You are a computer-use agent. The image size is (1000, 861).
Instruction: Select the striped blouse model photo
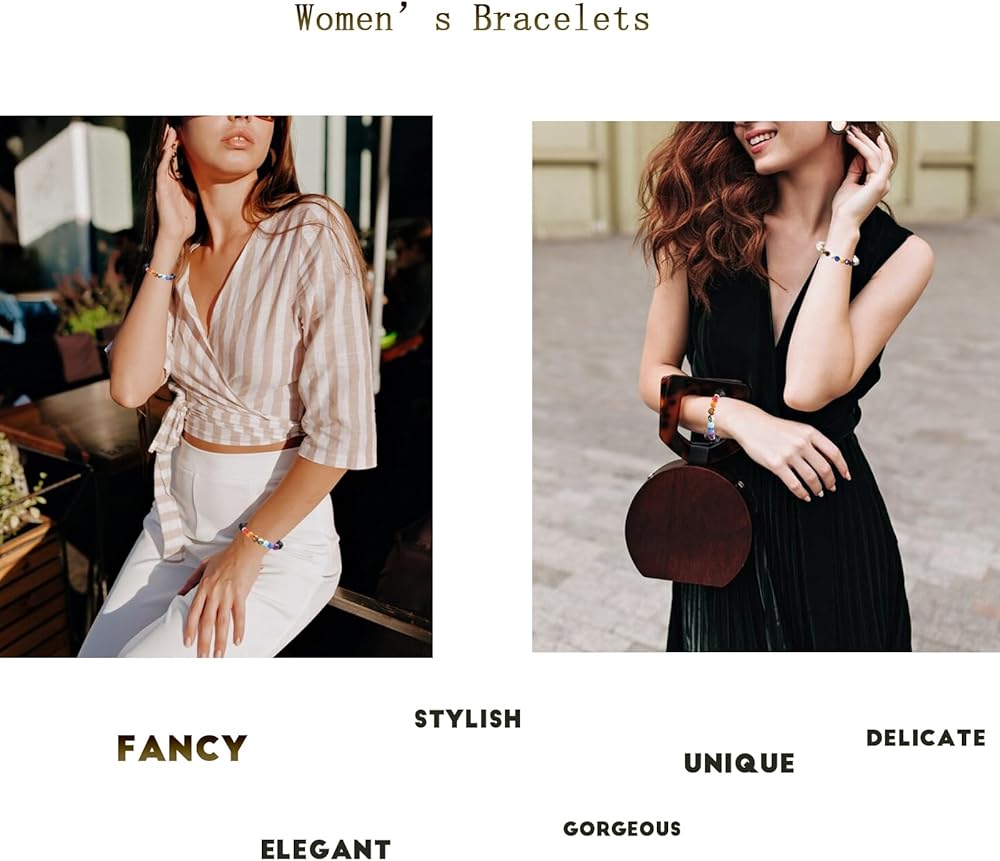(x=216, y=386)
